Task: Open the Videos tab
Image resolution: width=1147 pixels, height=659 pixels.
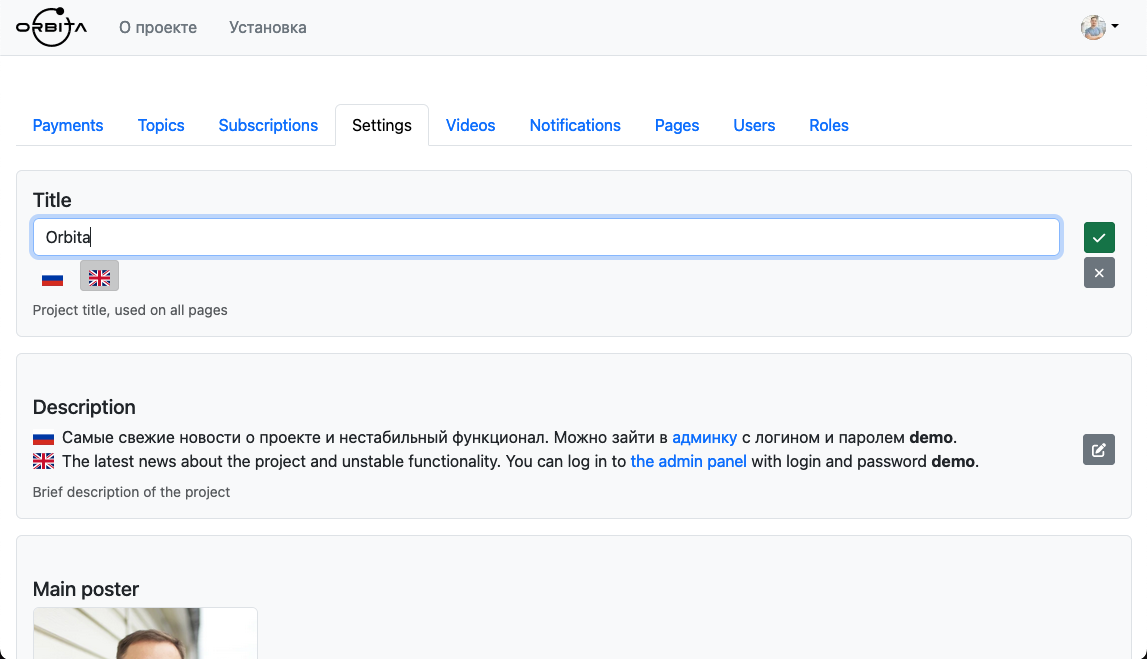Action: click(x=470, y=126)
